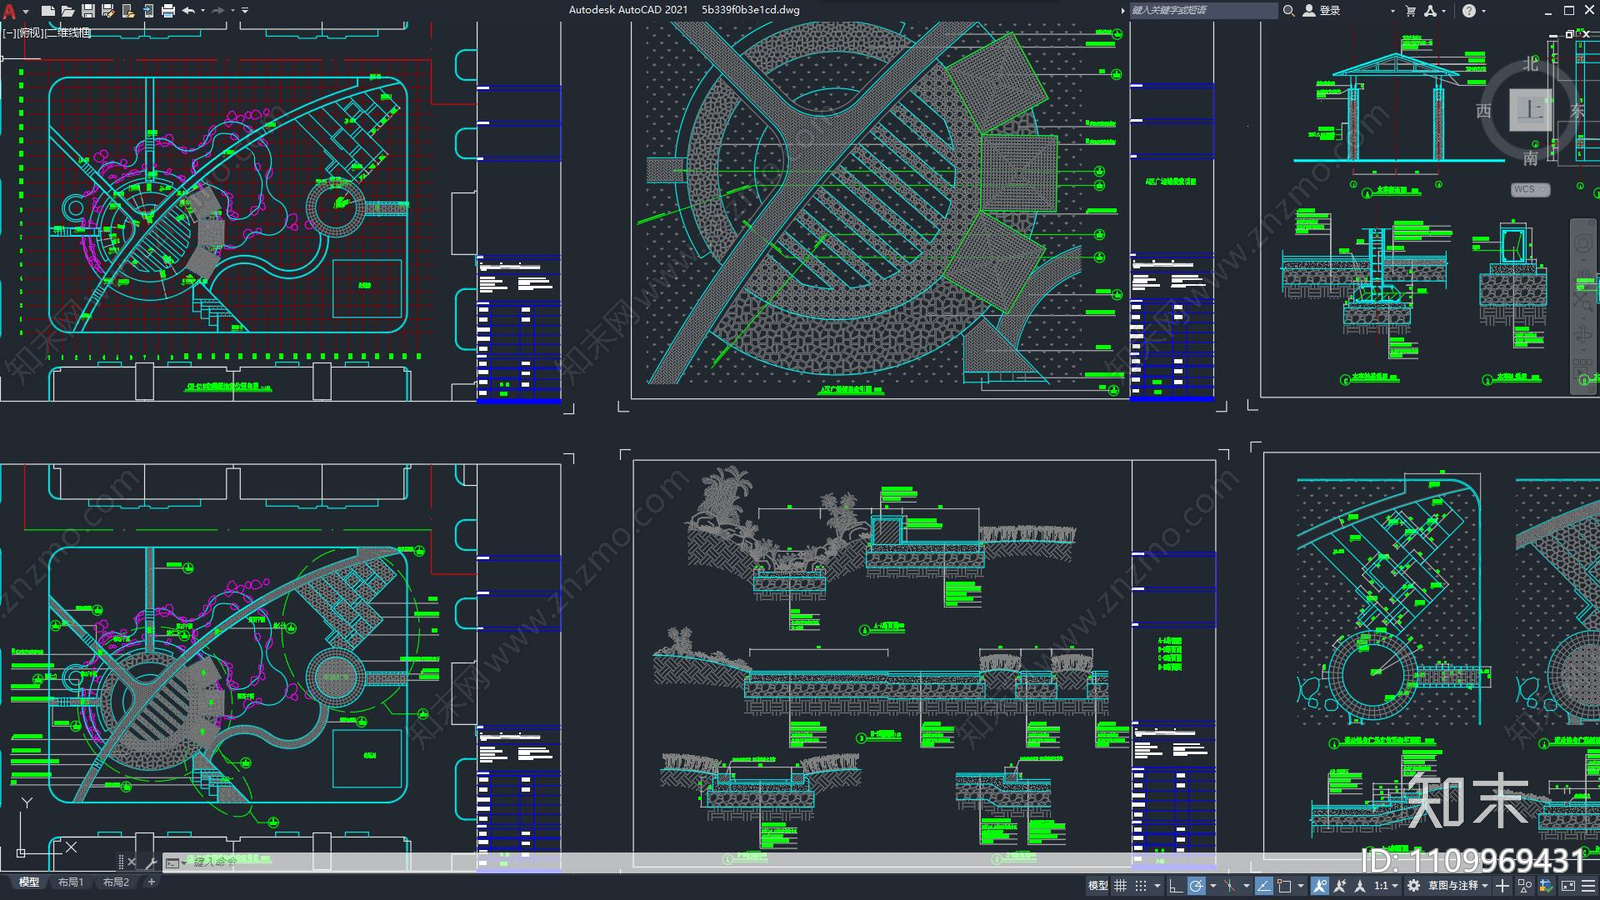Click the keyword search input field
This screenshot has height=900, width=1600.
(x=1203, y=10)
